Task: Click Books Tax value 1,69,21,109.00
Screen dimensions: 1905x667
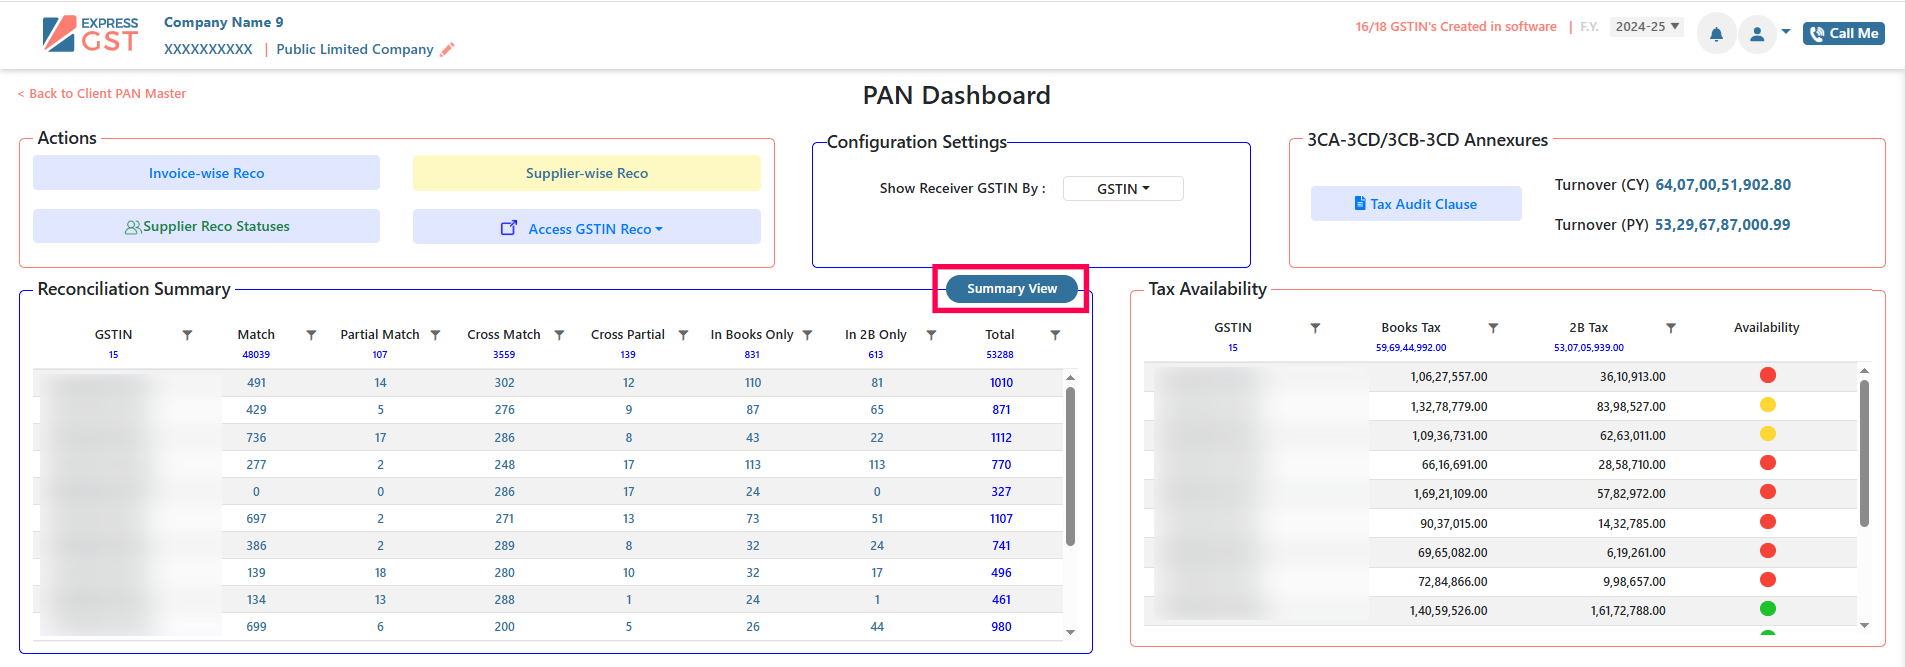Action: pos(1450,494)
